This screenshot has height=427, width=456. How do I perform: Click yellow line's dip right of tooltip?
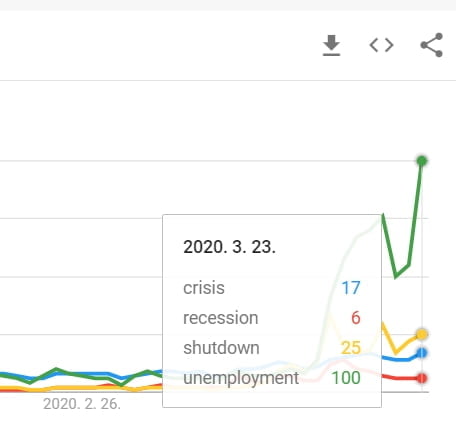[x=396, y=352]
